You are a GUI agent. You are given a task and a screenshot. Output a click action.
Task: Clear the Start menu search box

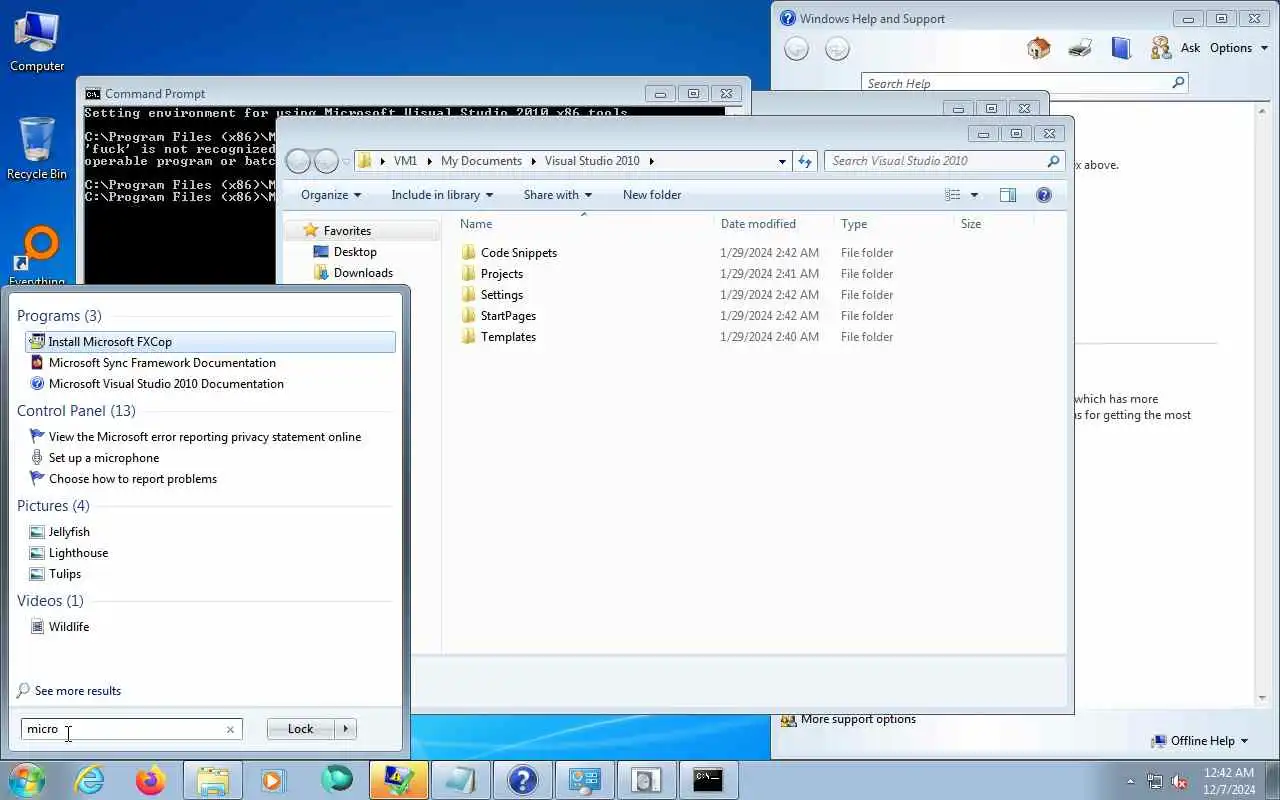pos(230,729)
